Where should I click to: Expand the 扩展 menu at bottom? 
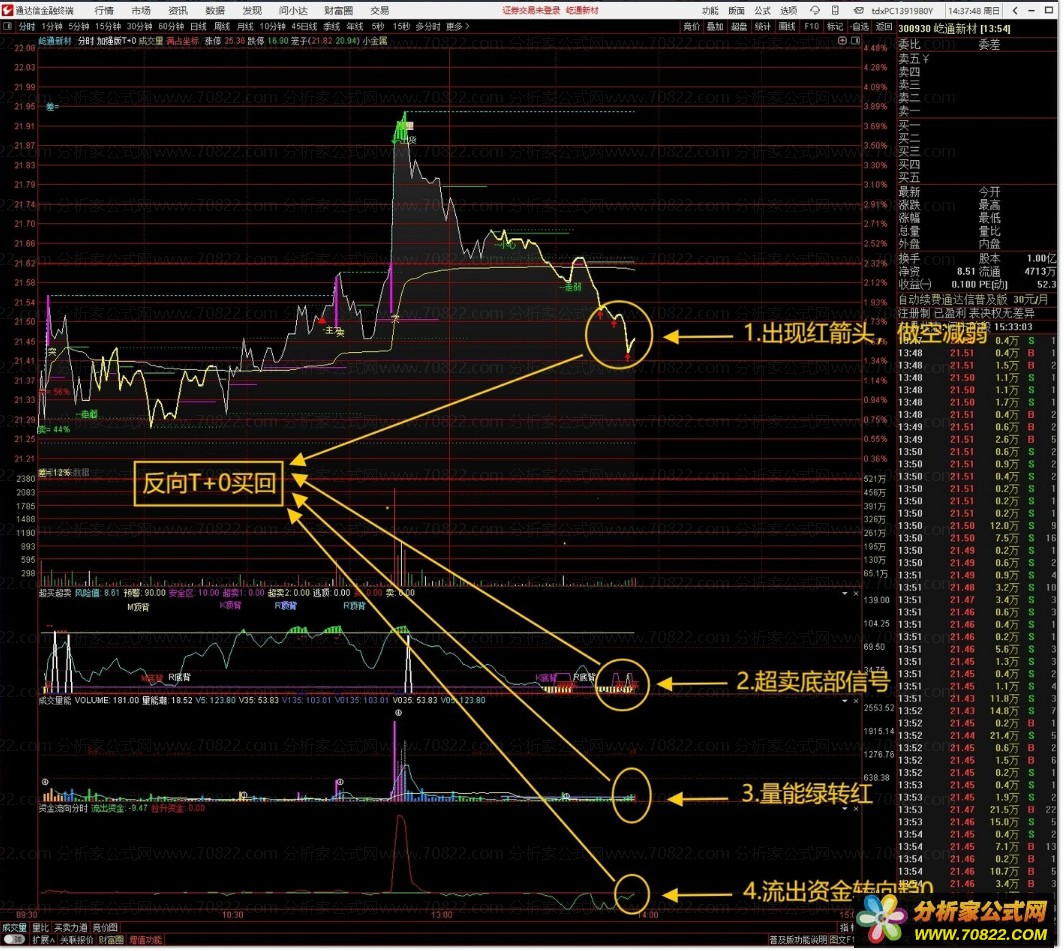coord(43,939)
